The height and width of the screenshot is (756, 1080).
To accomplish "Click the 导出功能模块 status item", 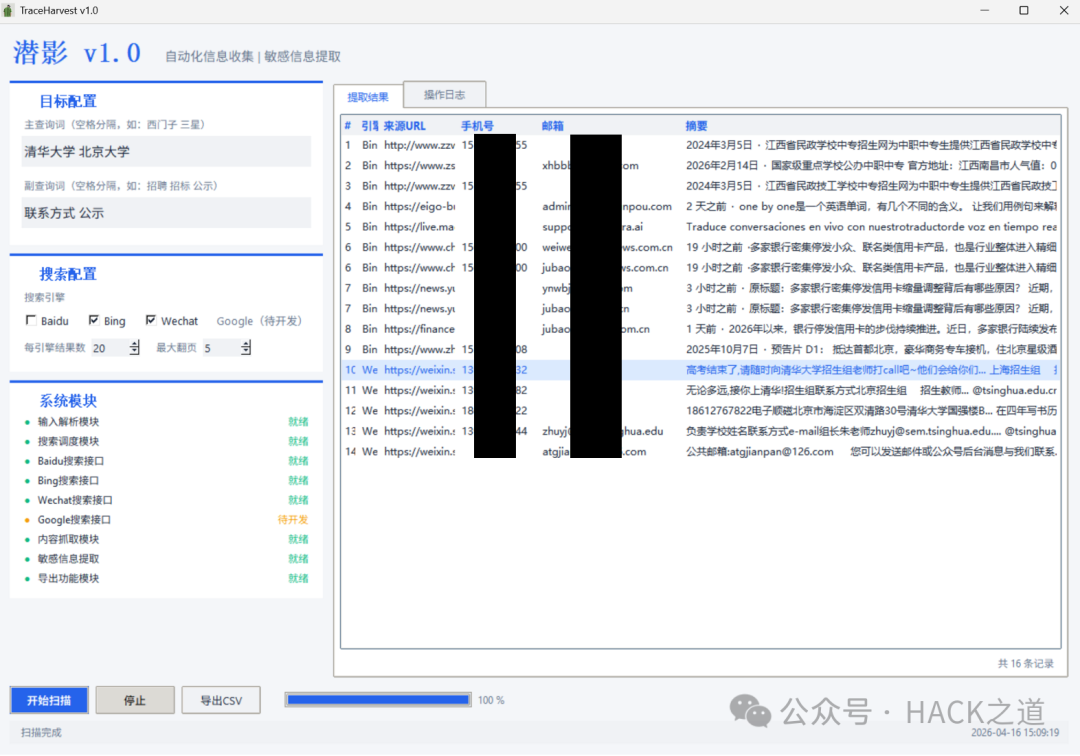I will (68, 578).
